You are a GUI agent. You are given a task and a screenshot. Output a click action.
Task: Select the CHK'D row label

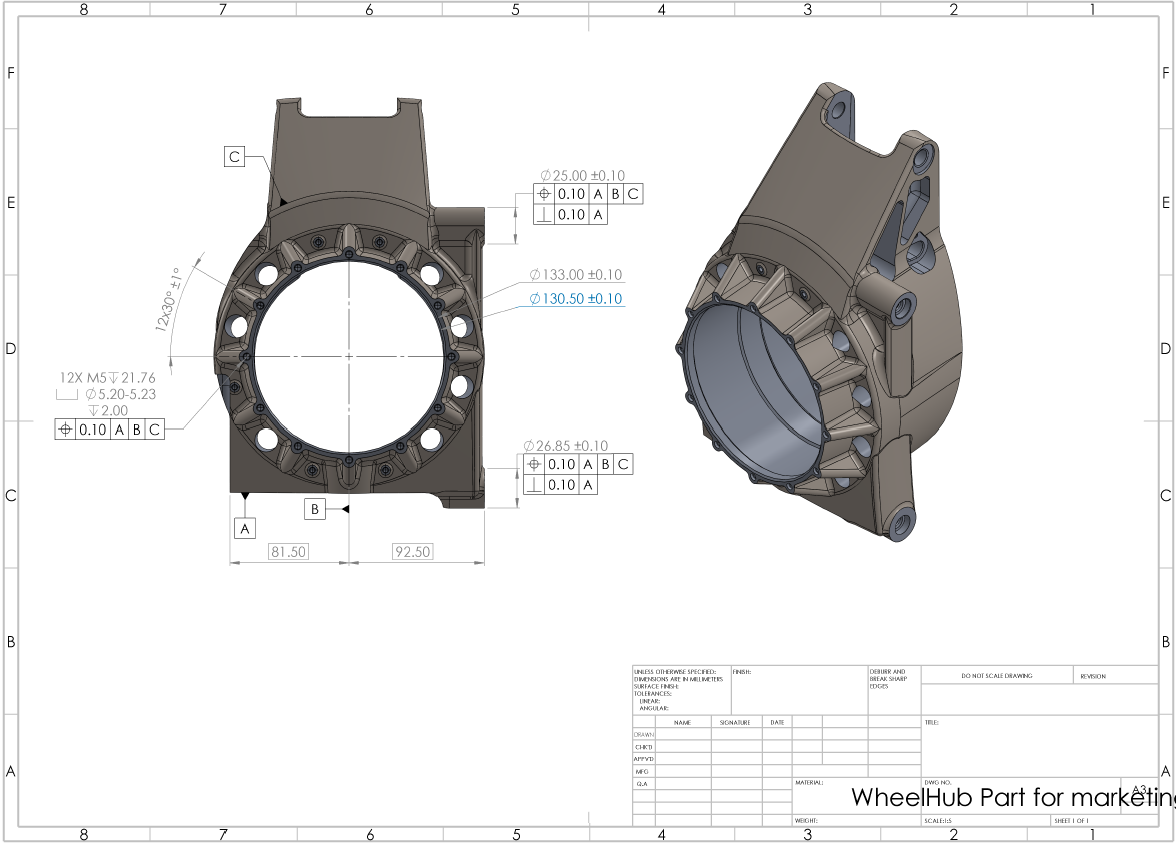[644, 747]
